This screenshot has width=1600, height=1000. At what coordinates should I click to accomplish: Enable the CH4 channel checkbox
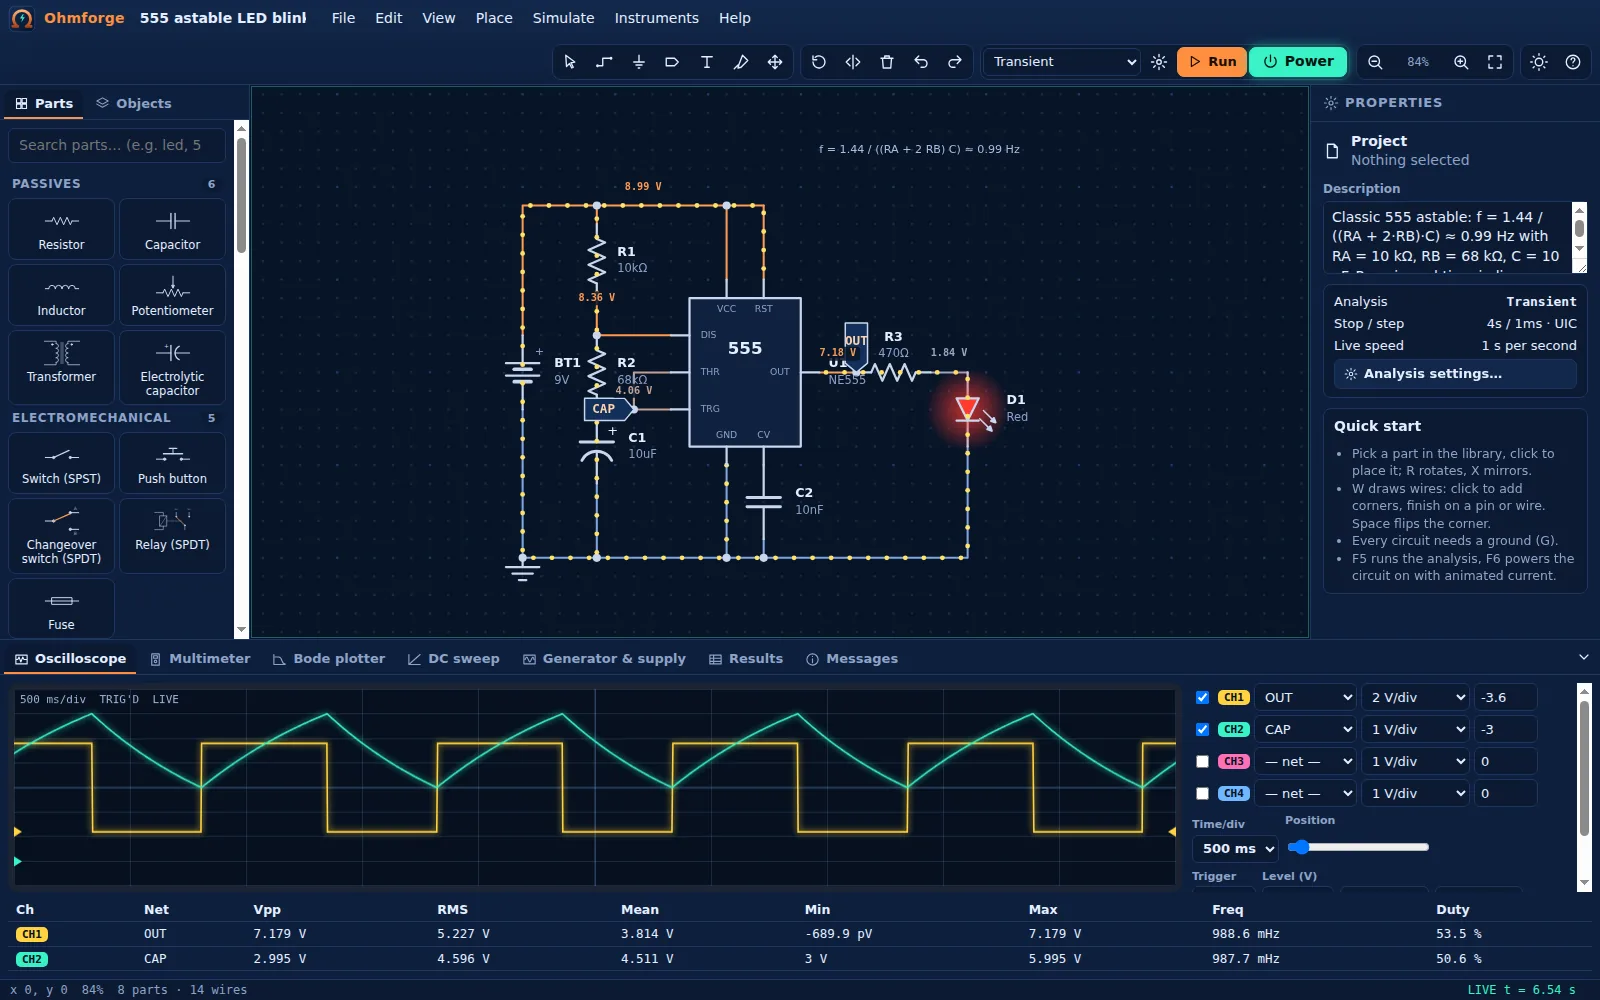(x=1202, y=794)
